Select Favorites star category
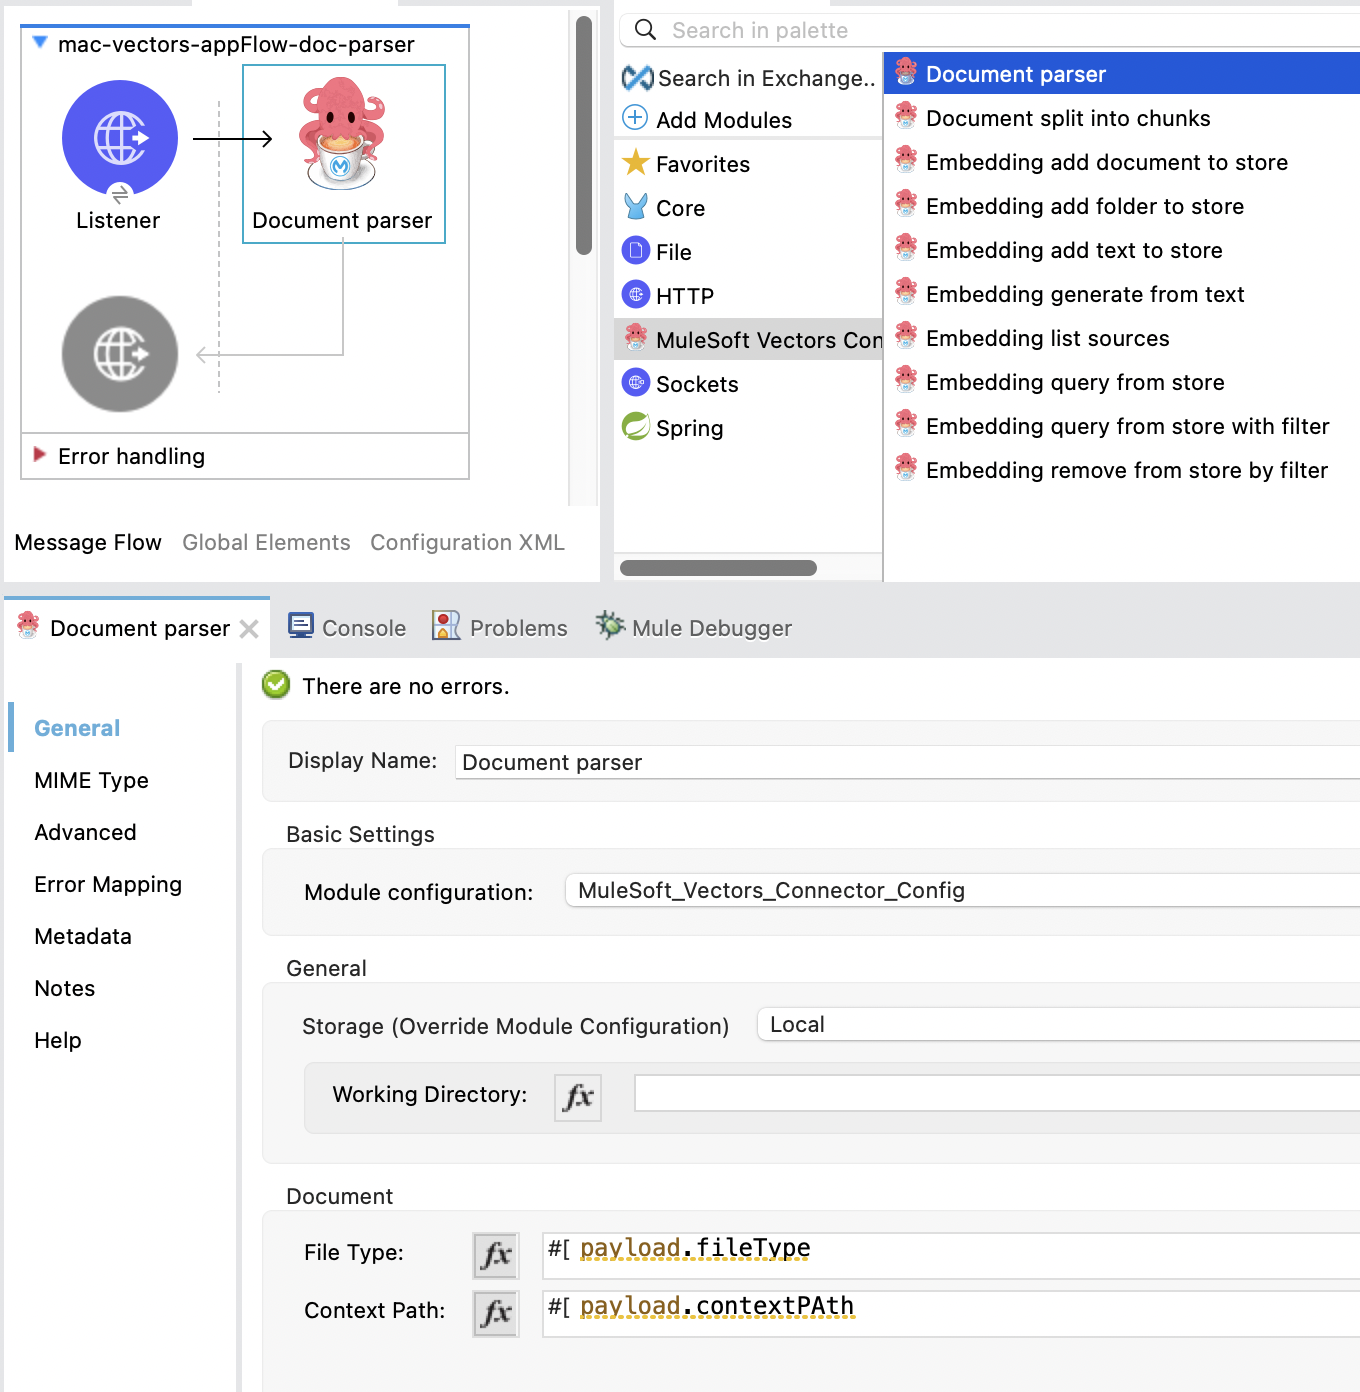The width and height of the screenshot is (1360, 1392). [x=686, y=164]
